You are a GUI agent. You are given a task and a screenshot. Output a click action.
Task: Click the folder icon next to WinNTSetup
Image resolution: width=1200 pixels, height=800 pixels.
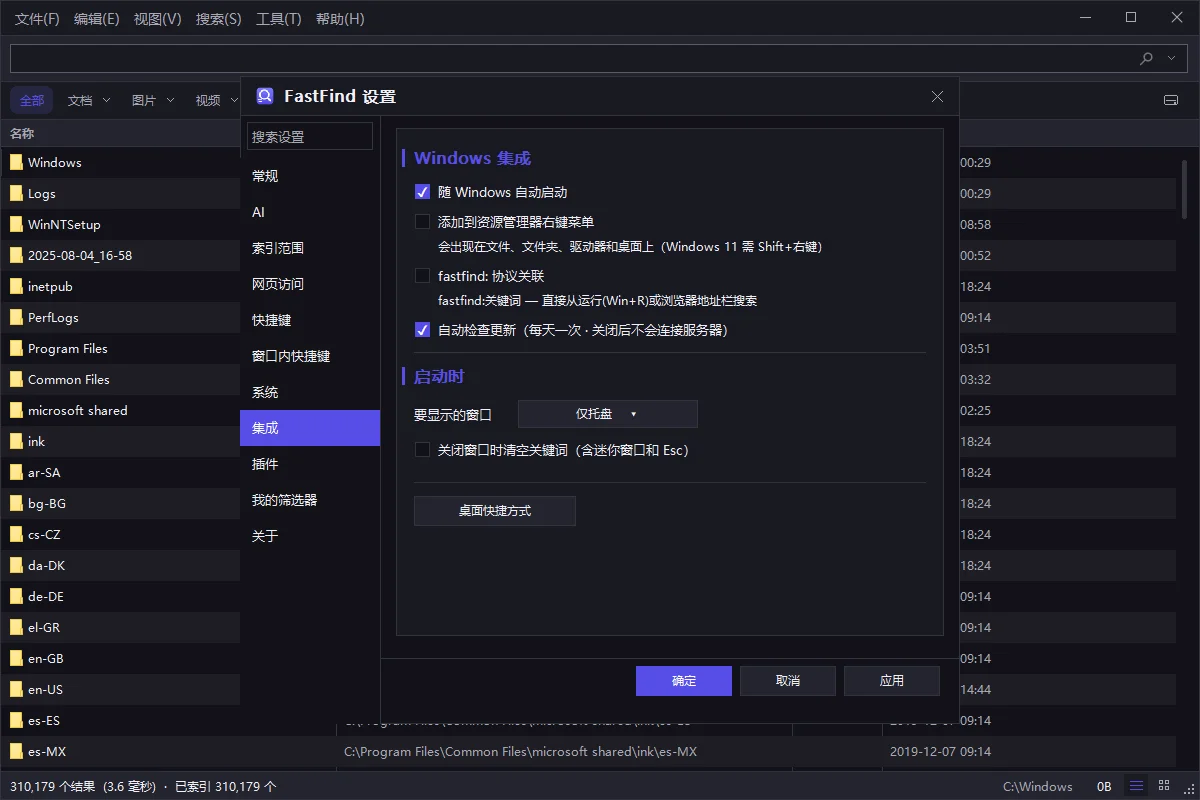tap(16, 224)
